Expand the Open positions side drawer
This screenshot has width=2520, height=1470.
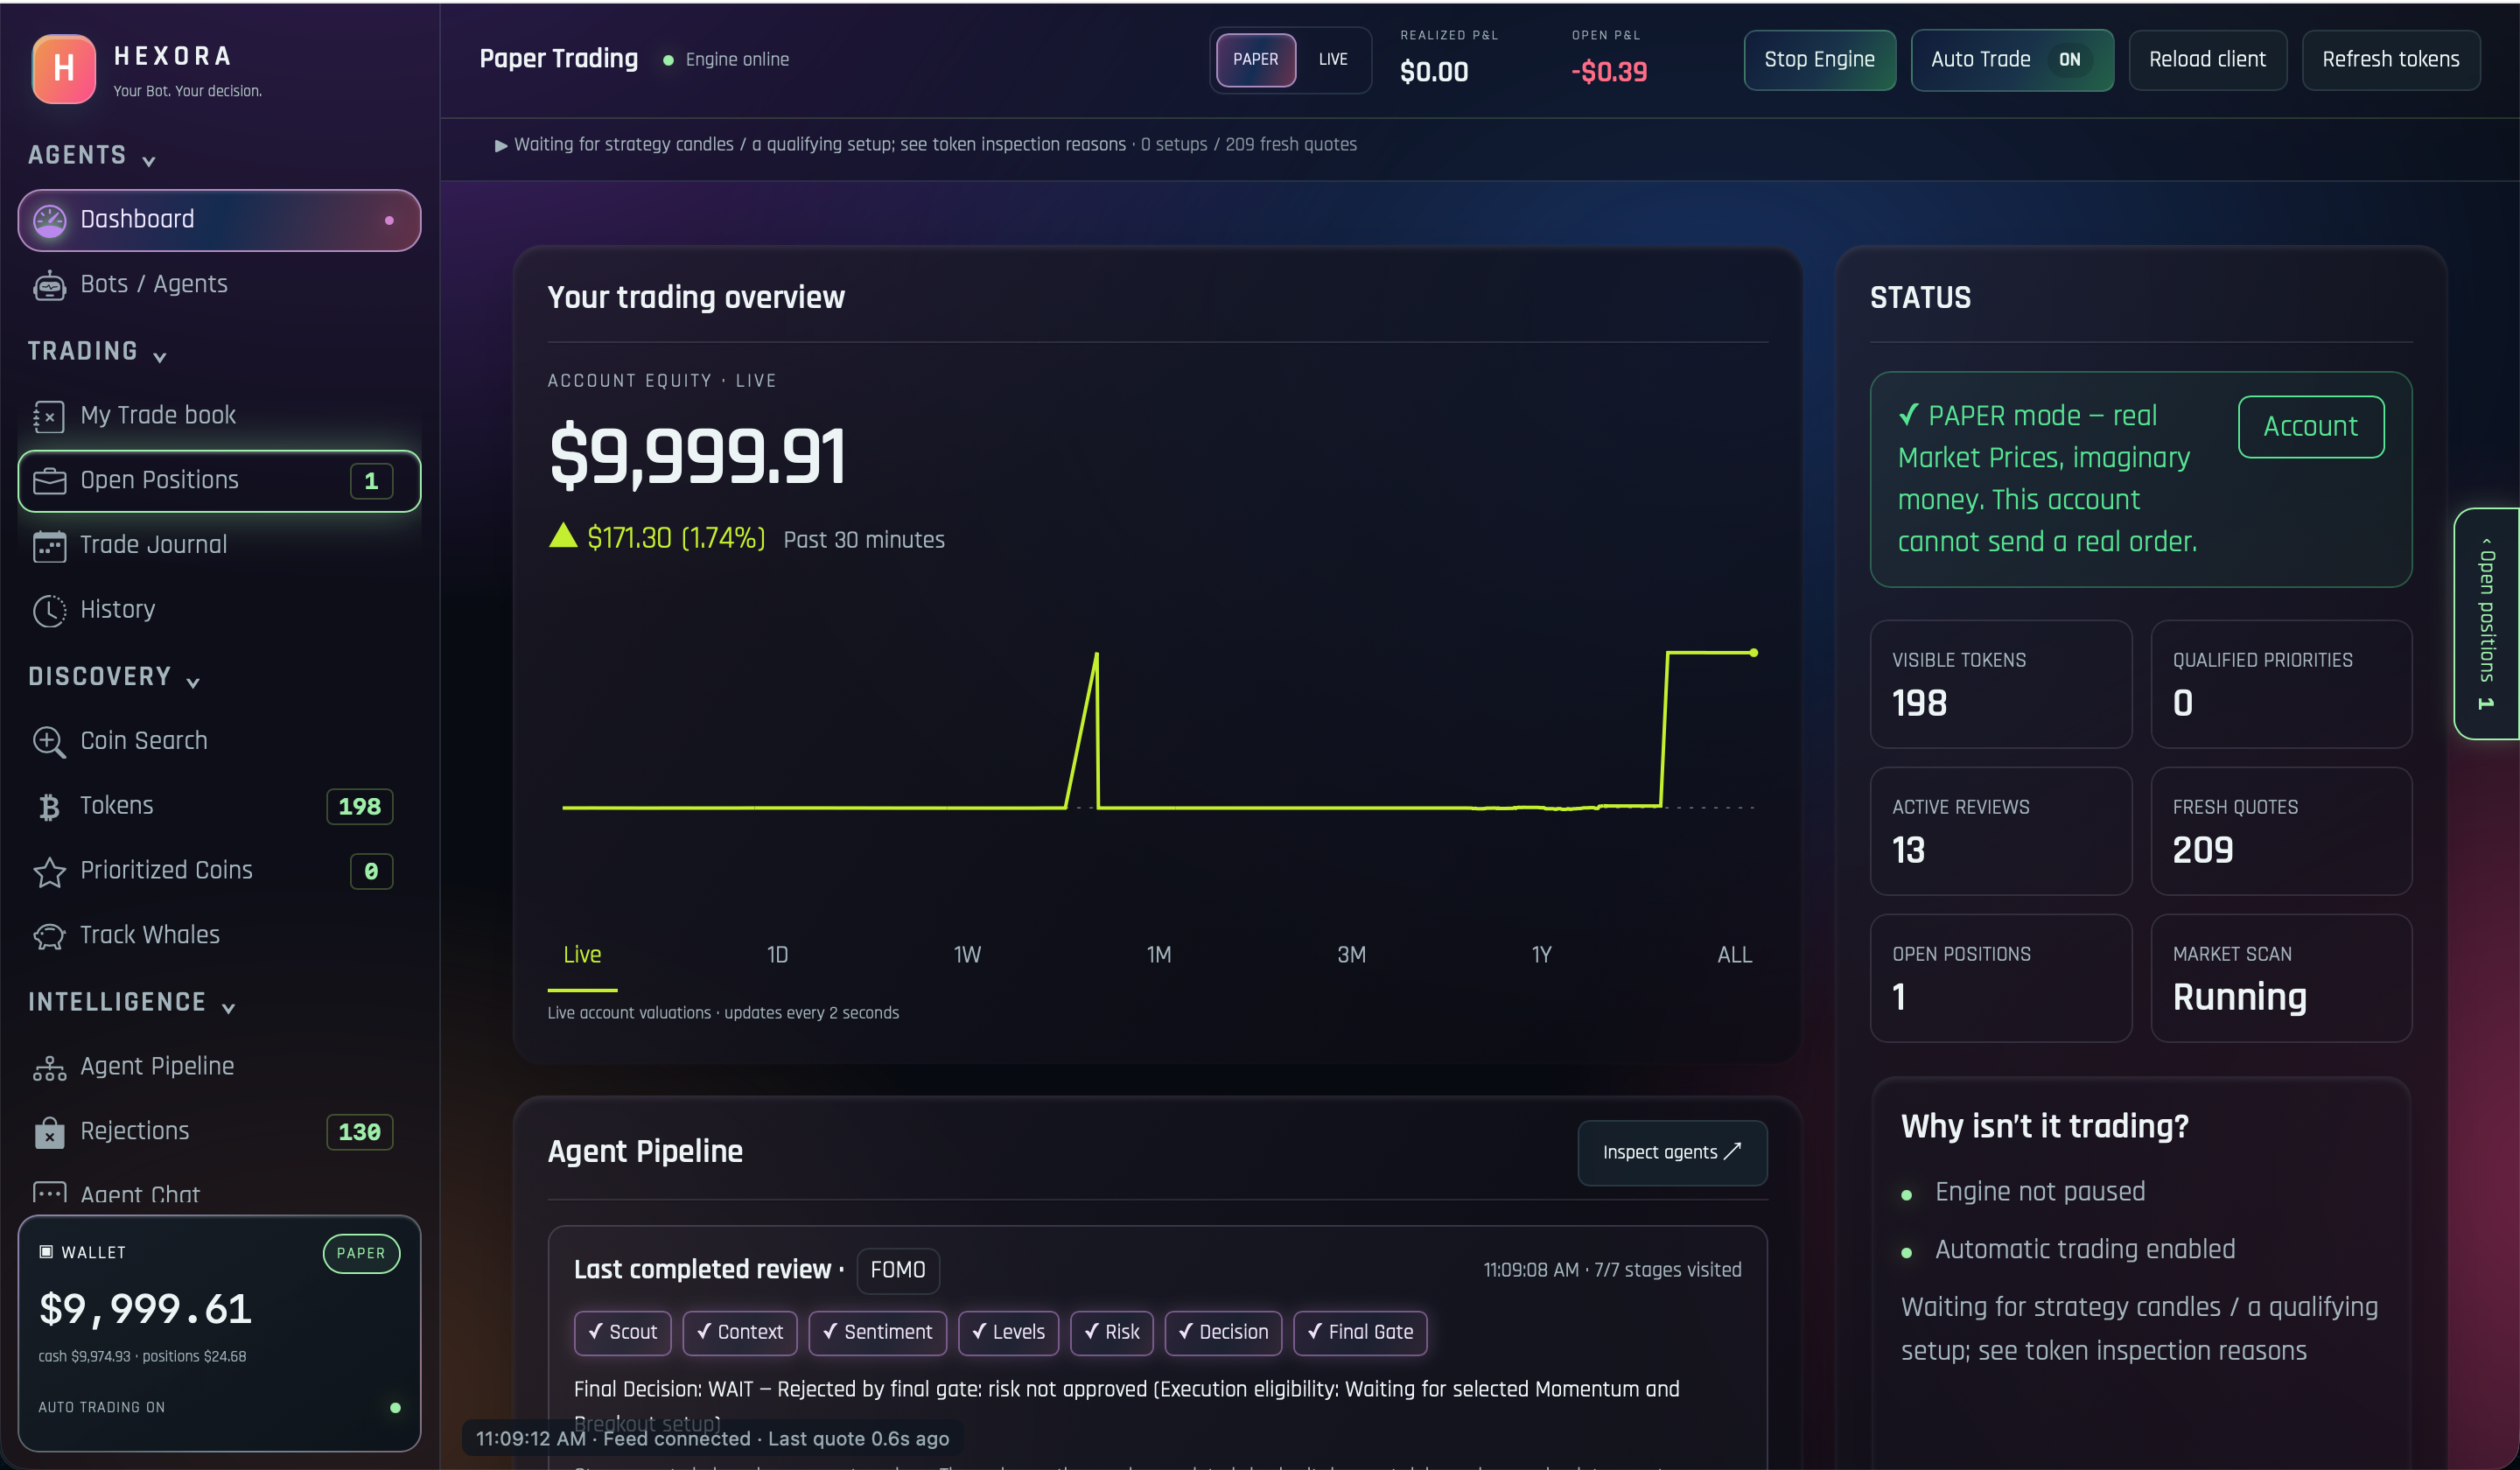point(2486,624)
